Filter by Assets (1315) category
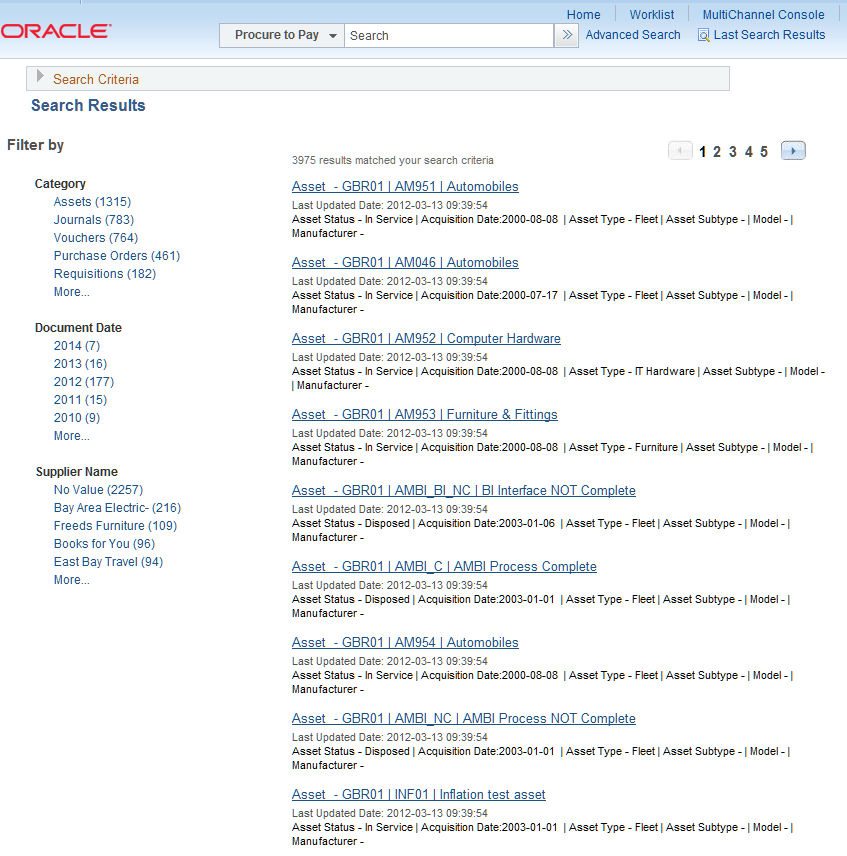This screenshot has width=847, height=856. click(92, 202)
